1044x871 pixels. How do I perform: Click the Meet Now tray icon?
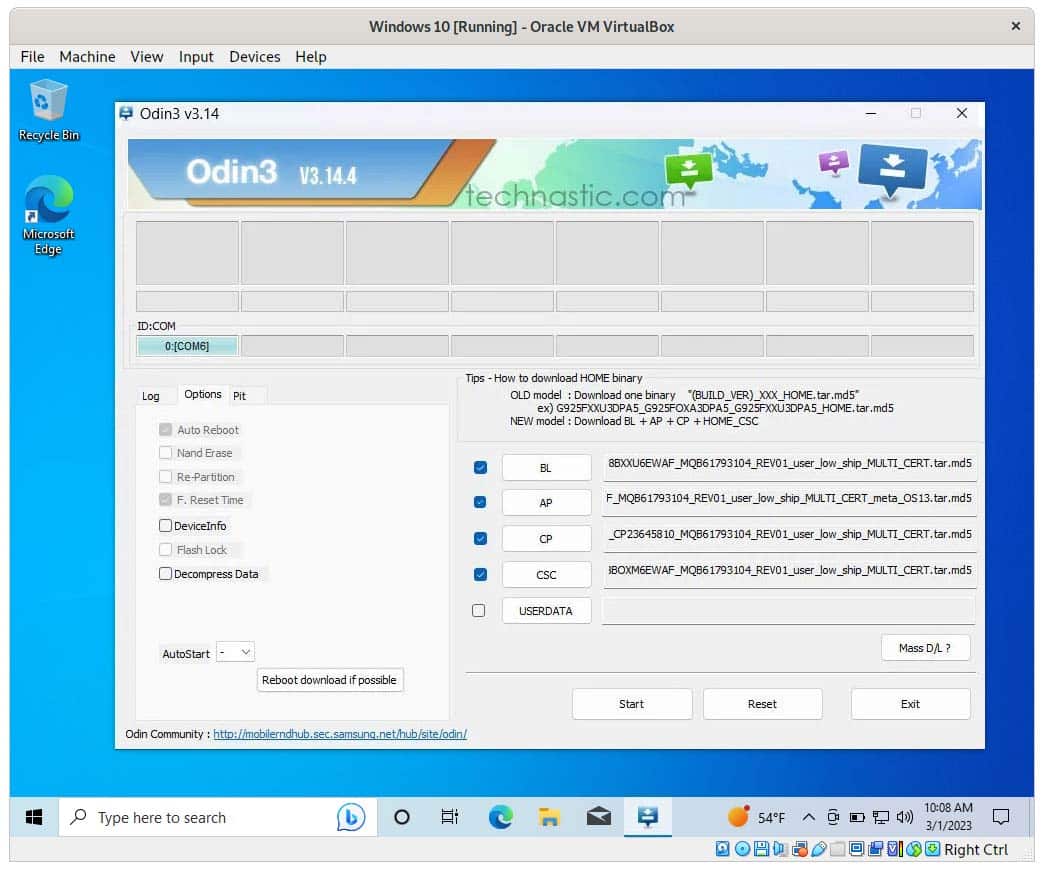point(833,817)
